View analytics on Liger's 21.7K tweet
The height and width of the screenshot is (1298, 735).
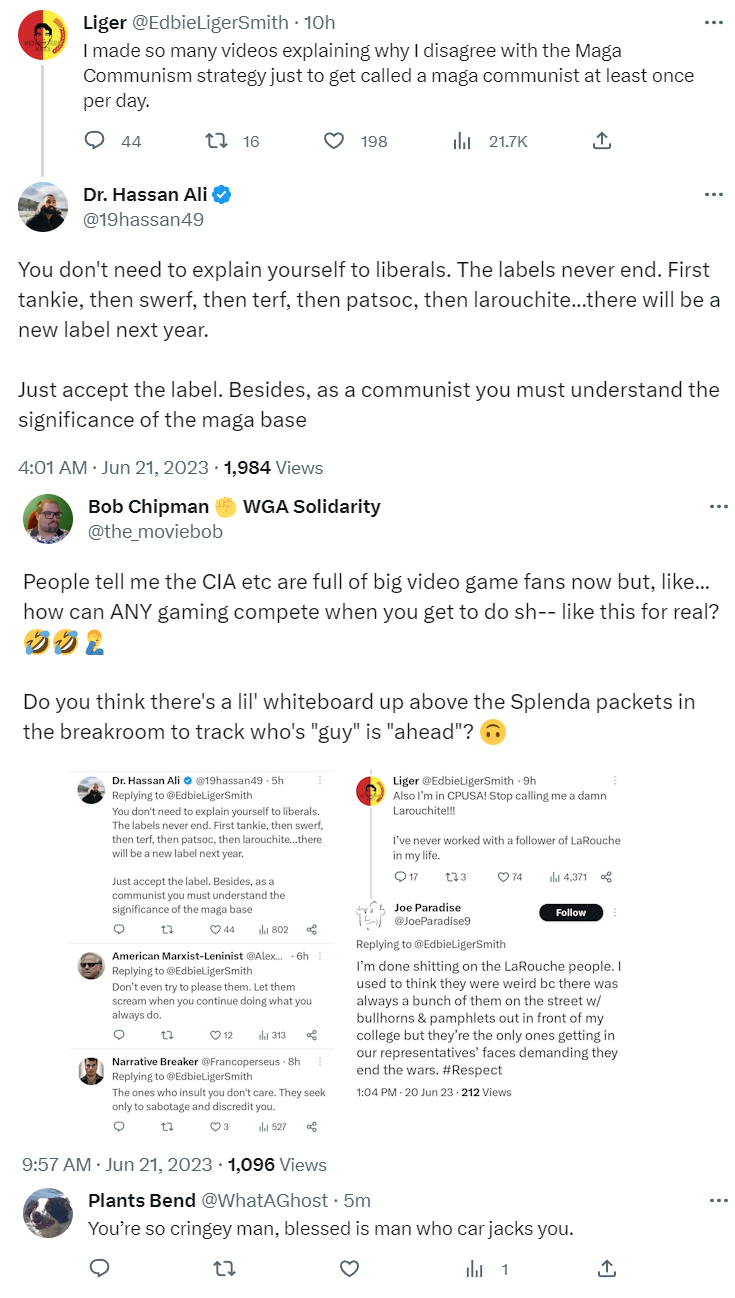[x=462, y=141]
